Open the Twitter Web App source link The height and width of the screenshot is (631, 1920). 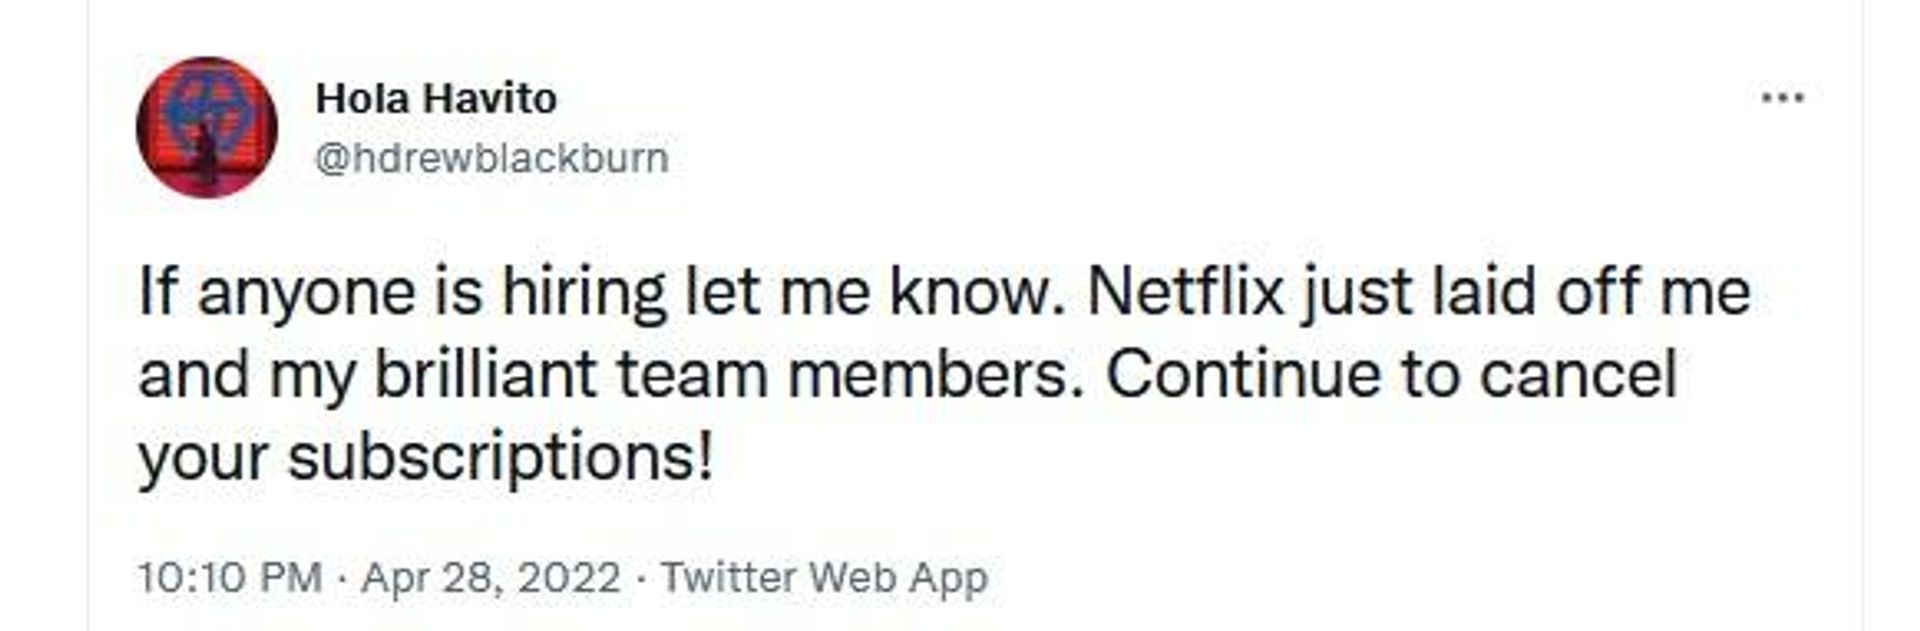tap(824, 577)
